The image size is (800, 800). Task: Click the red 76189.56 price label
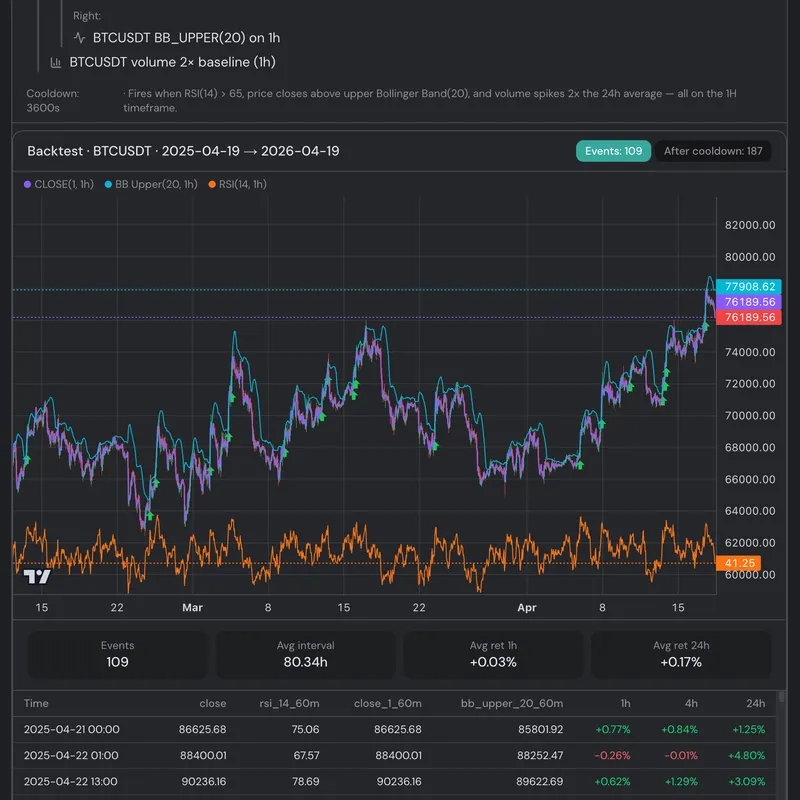[748, 317]
